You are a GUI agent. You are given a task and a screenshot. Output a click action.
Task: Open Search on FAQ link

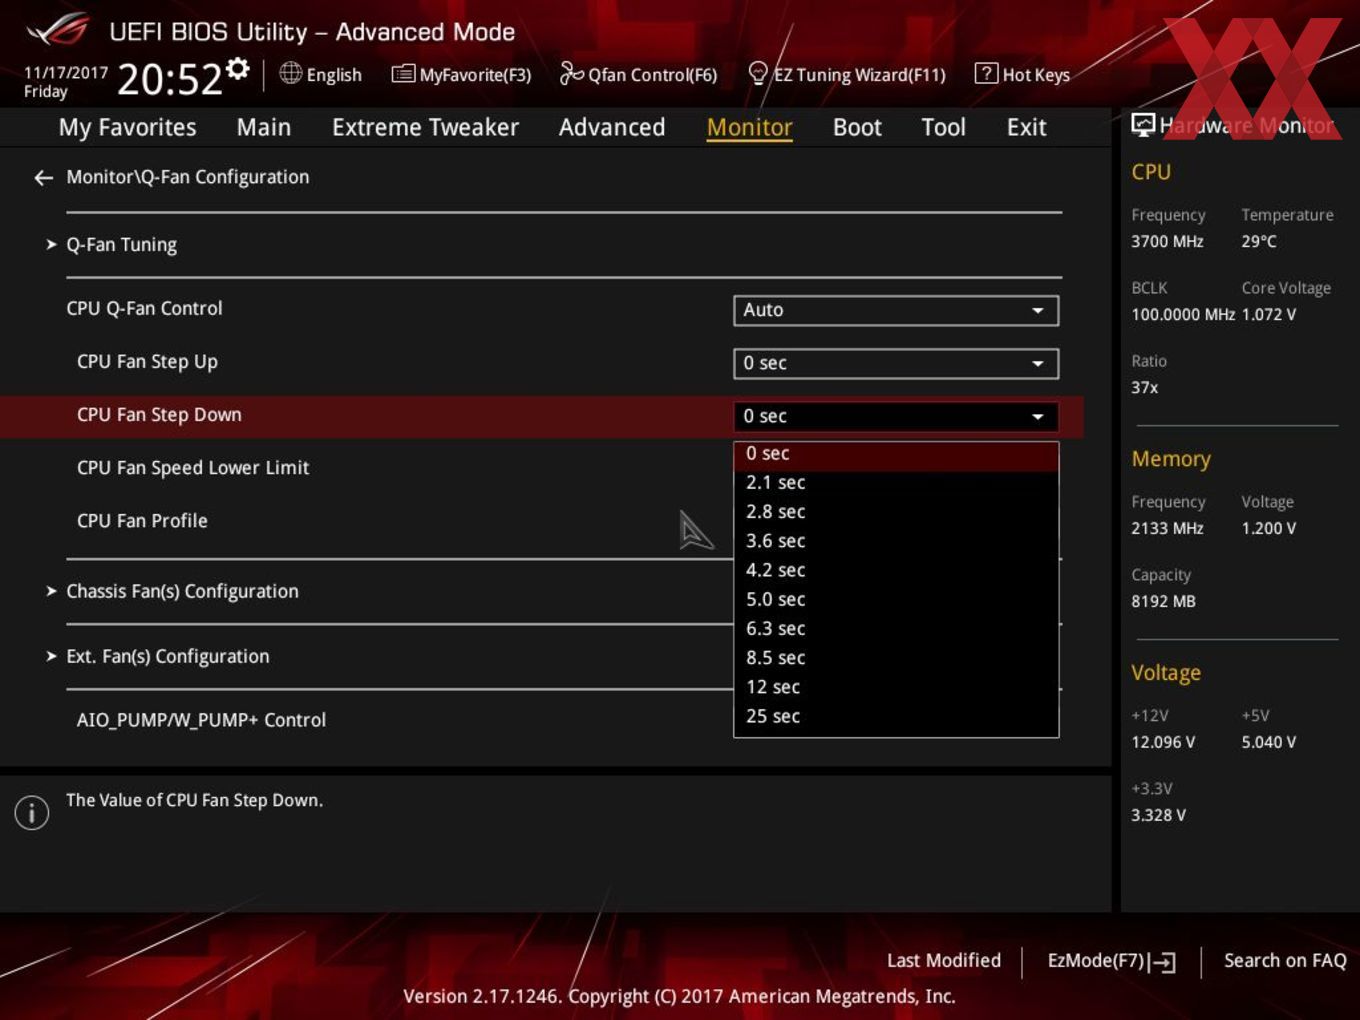pyautogui.click(x=1285, y=961)
